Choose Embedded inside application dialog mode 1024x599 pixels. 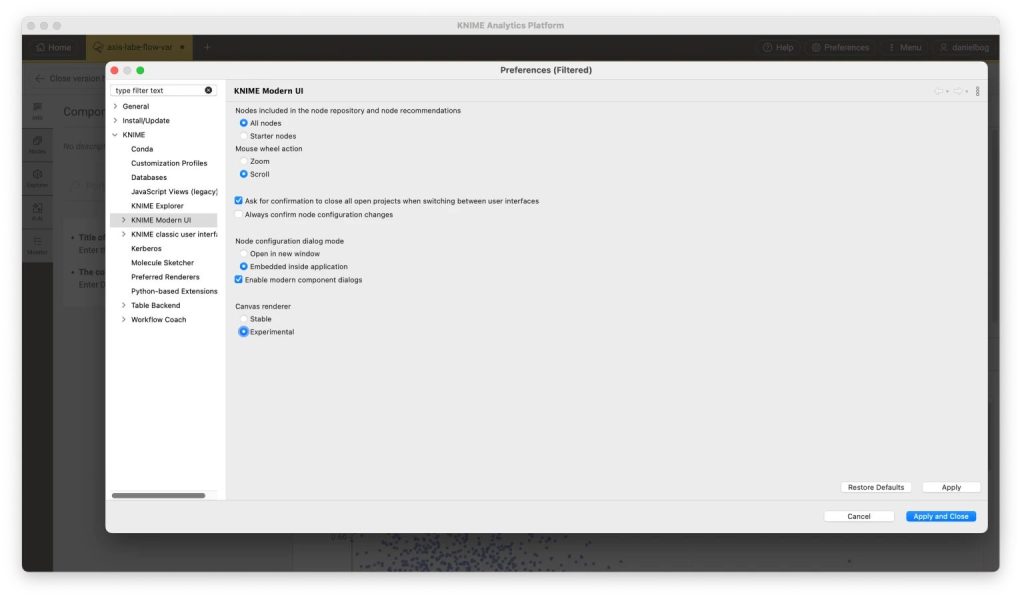tap(244, 267)
